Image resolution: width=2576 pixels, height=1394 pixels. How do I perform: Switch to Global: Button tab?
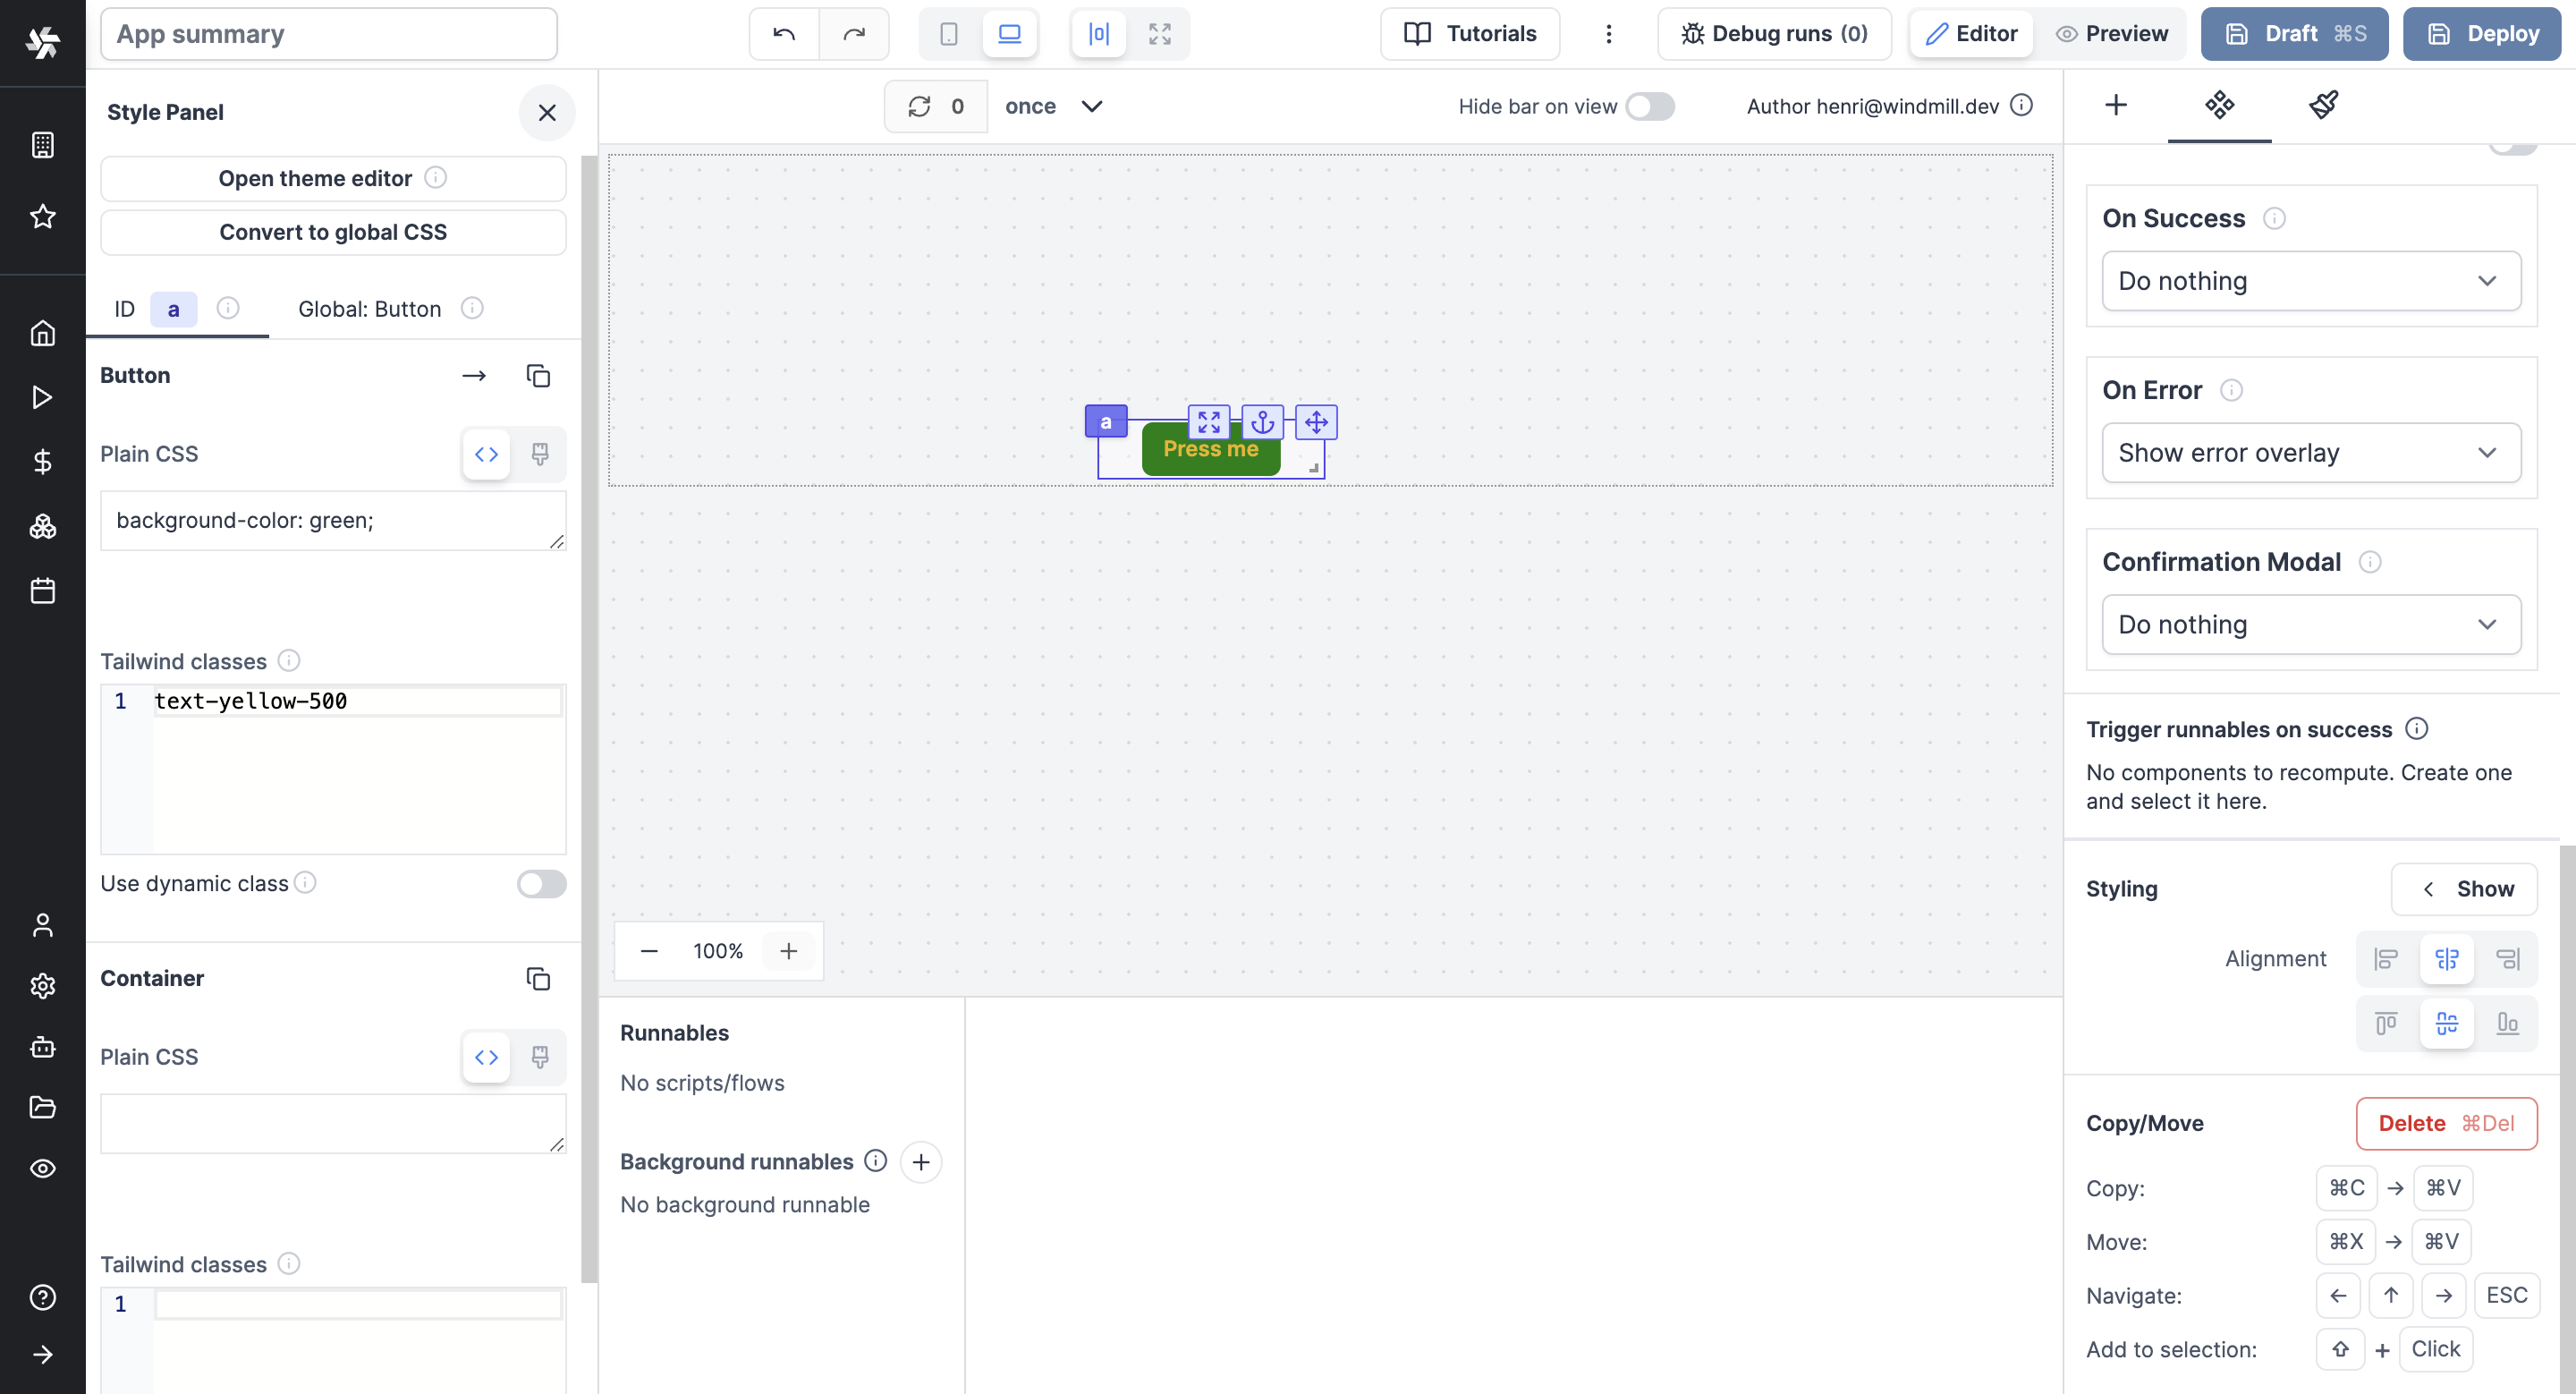[370, 309]
